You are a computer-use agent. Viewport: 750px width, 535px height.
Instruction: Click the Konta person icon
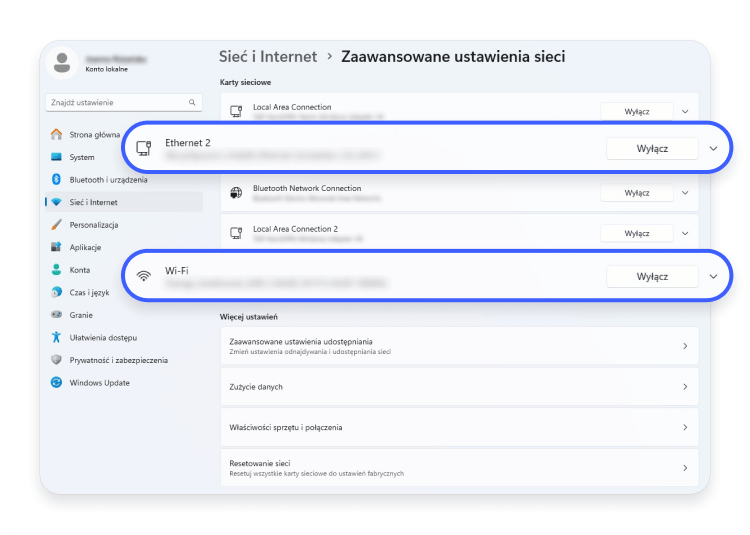point(56,270)
